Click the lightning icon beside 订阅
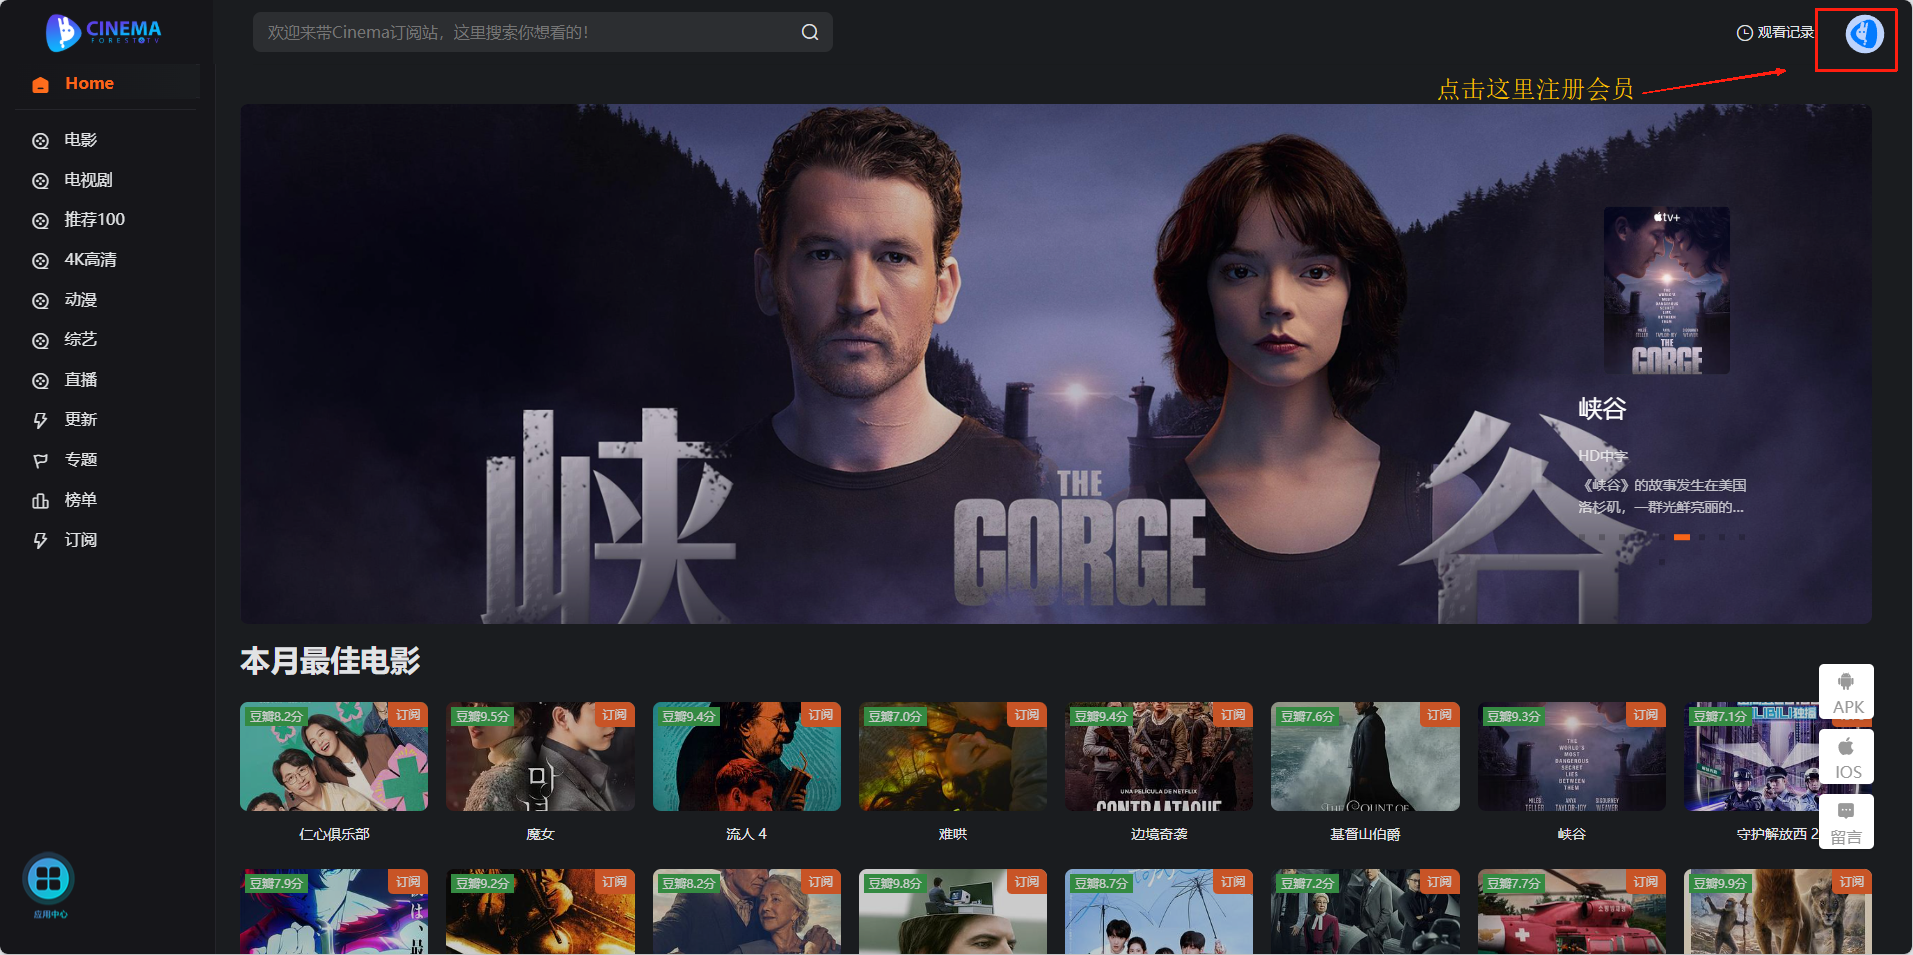 (x=40, y=541)
